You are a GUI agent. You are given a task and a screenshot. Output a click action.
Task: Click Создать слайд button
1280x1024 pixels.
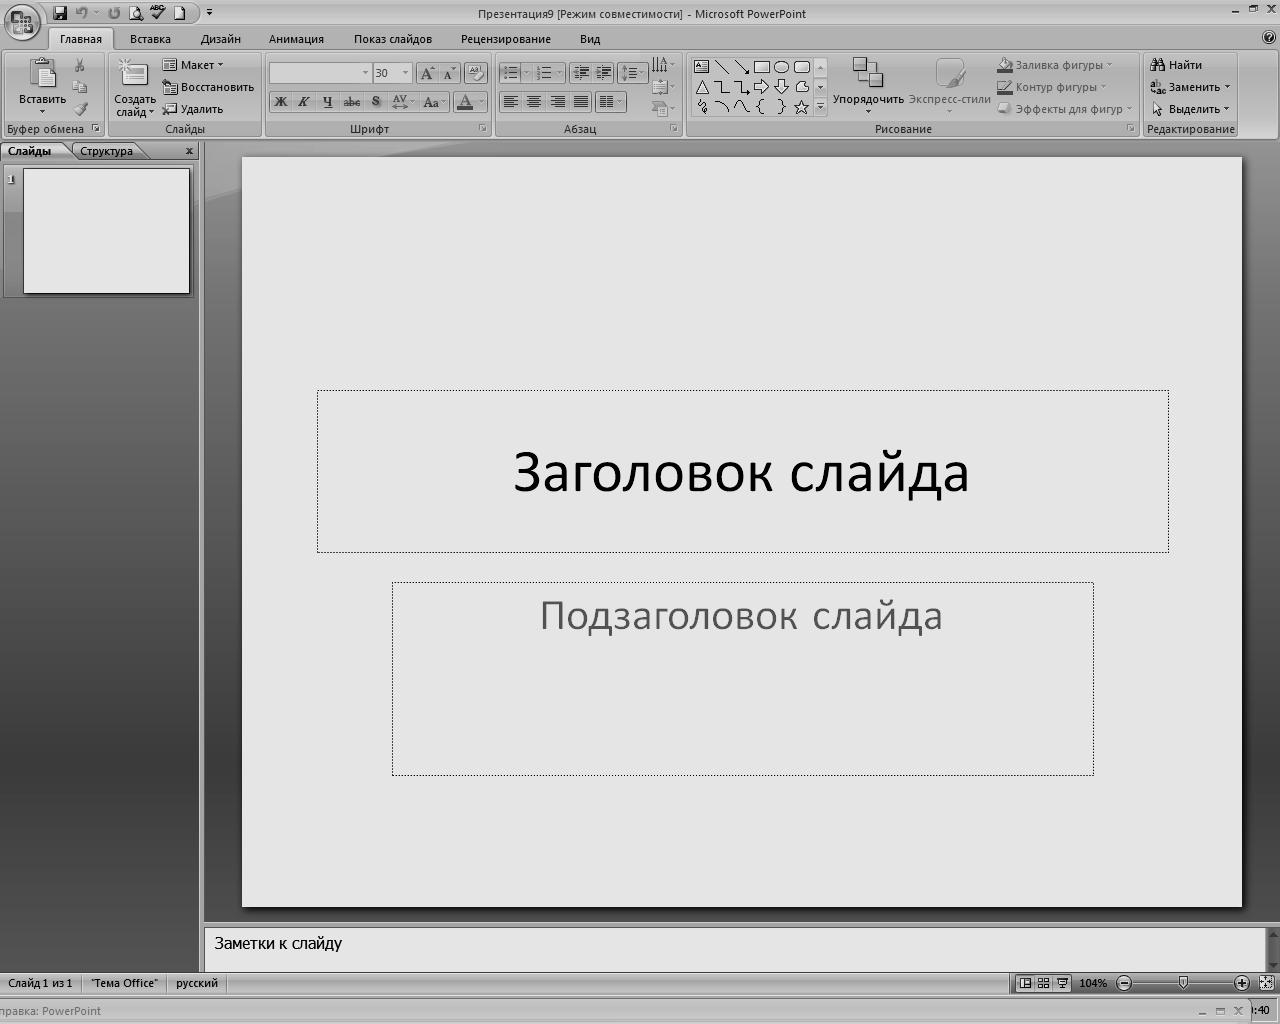[134, 86]
